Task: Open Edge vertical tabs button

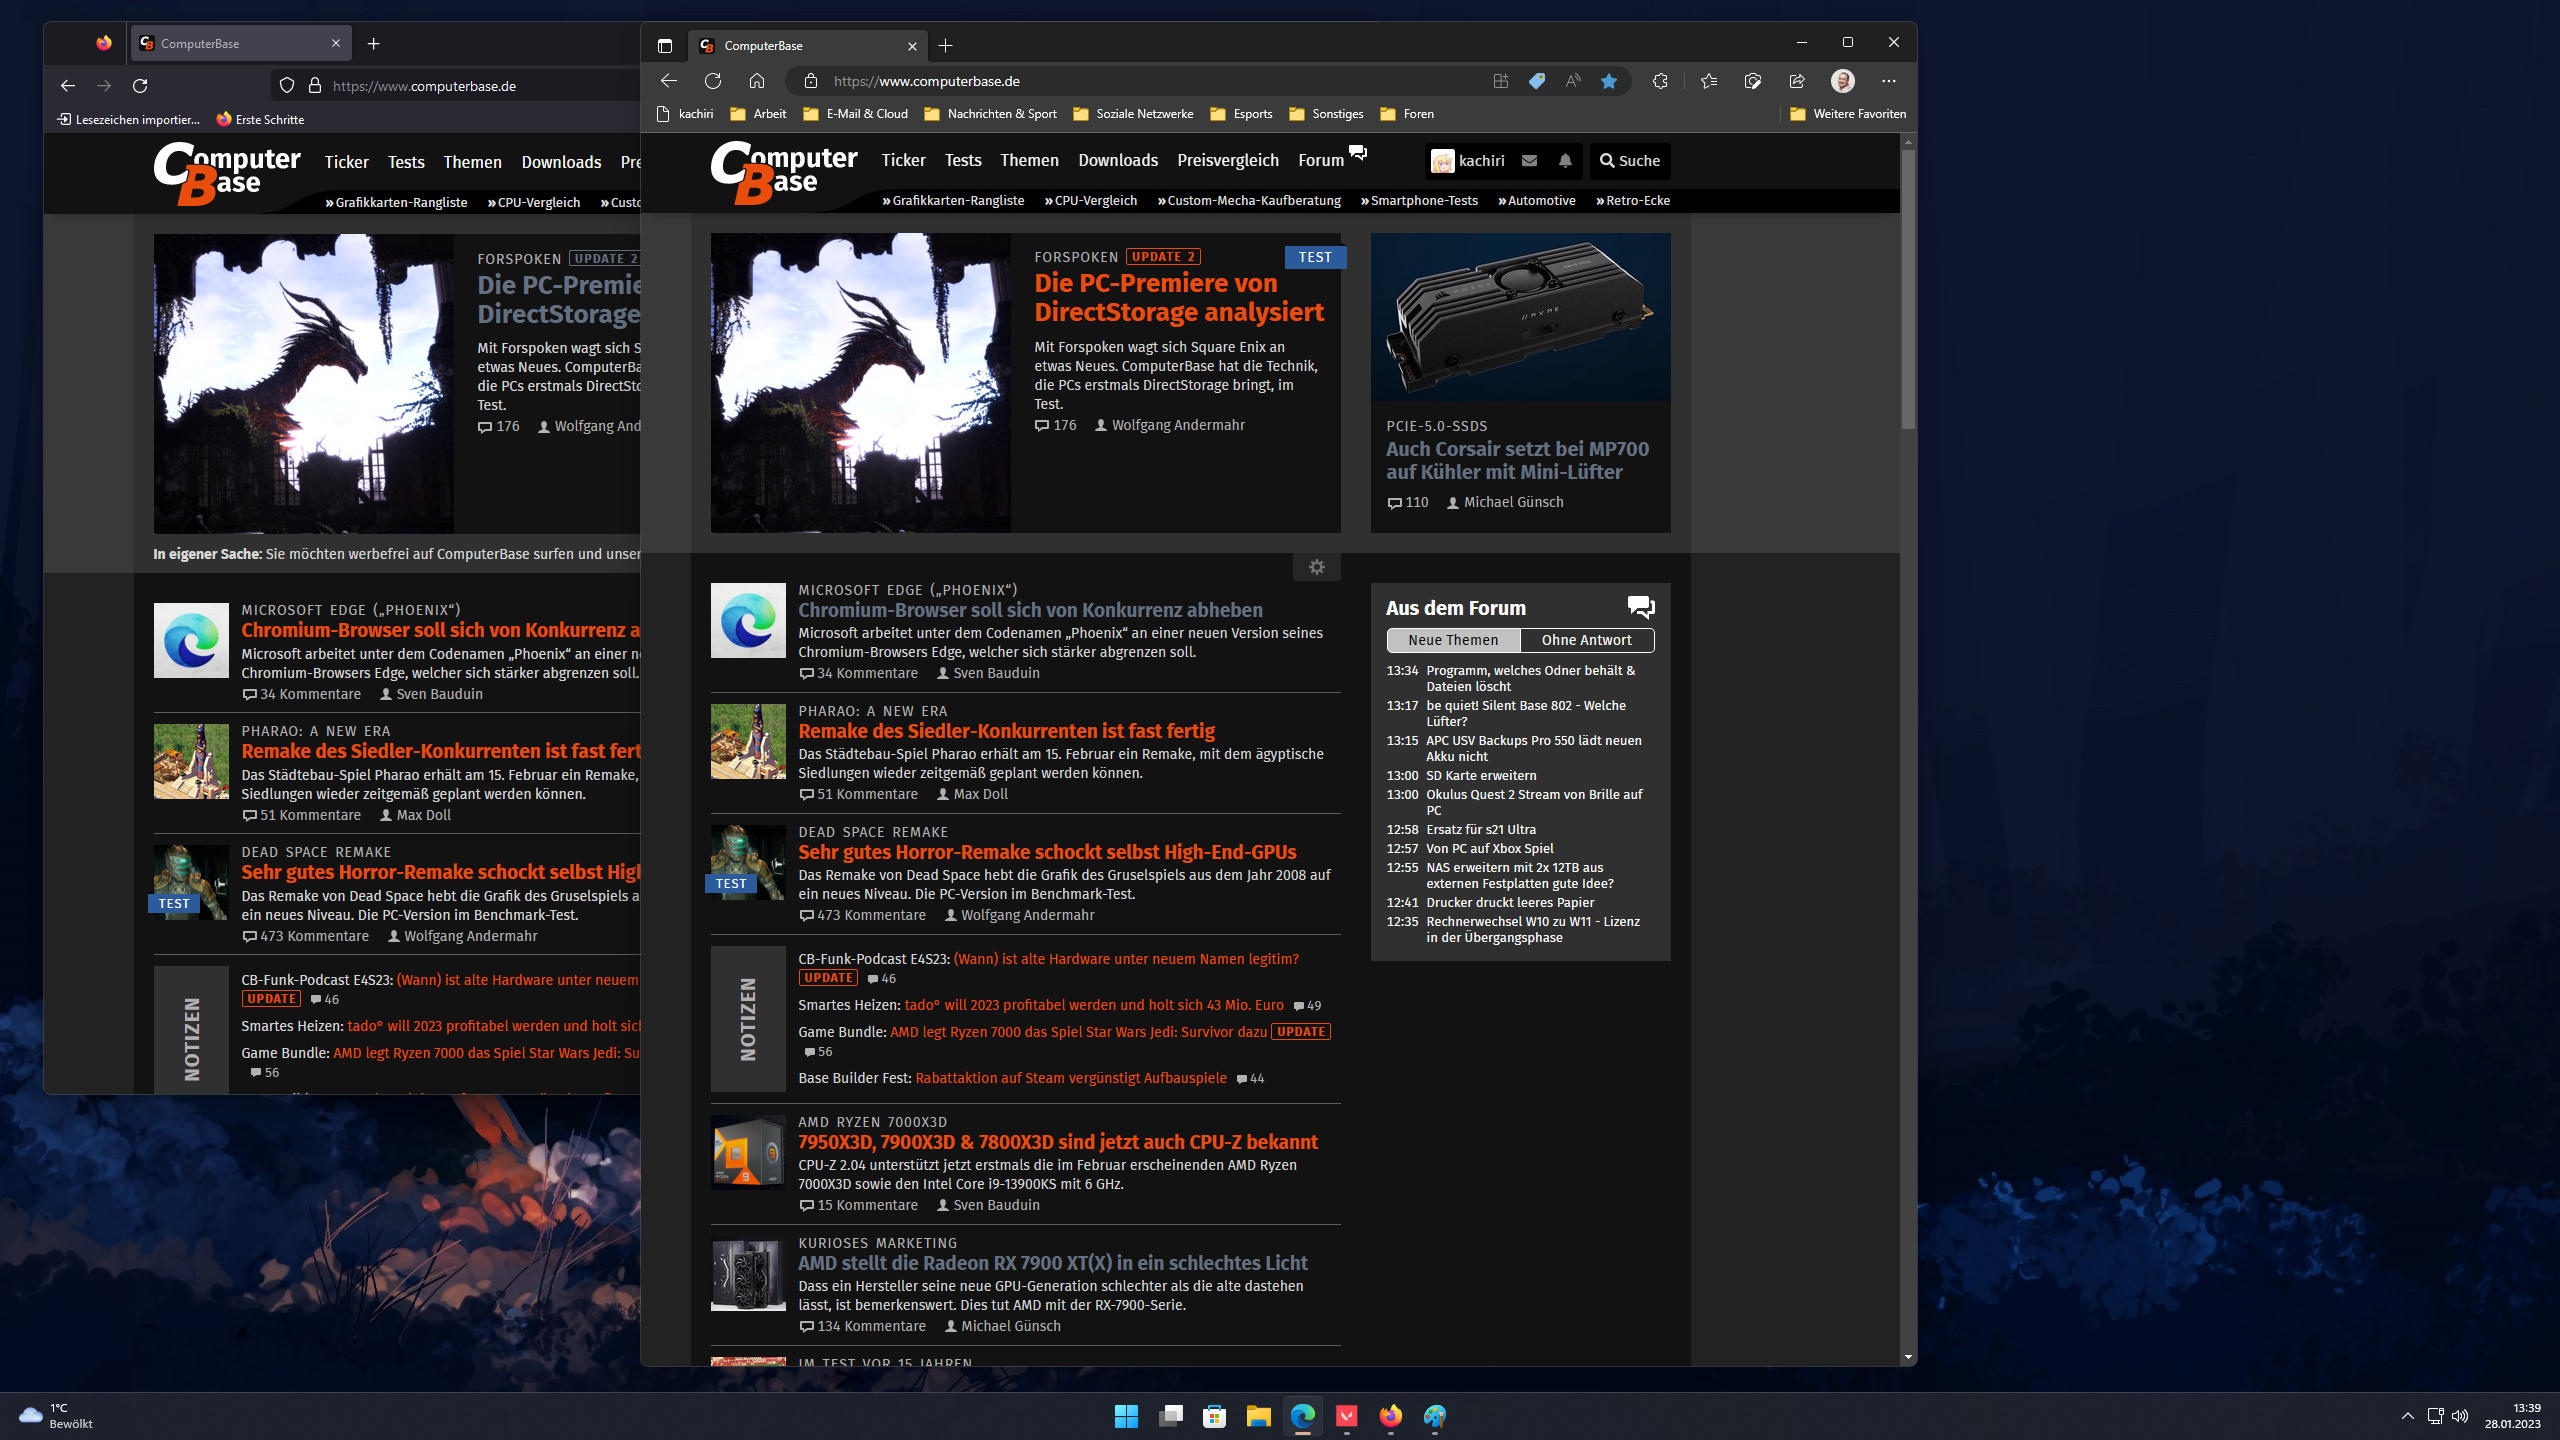Action: point(665,46)
